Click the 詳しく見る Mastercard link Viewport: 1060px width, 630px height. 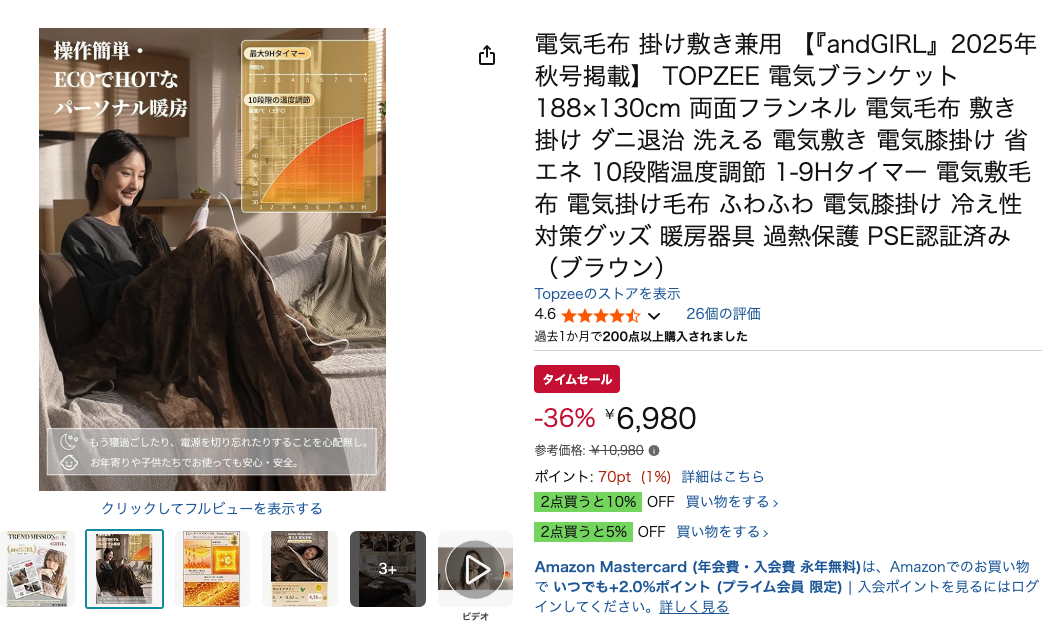[x=694, y=607]
